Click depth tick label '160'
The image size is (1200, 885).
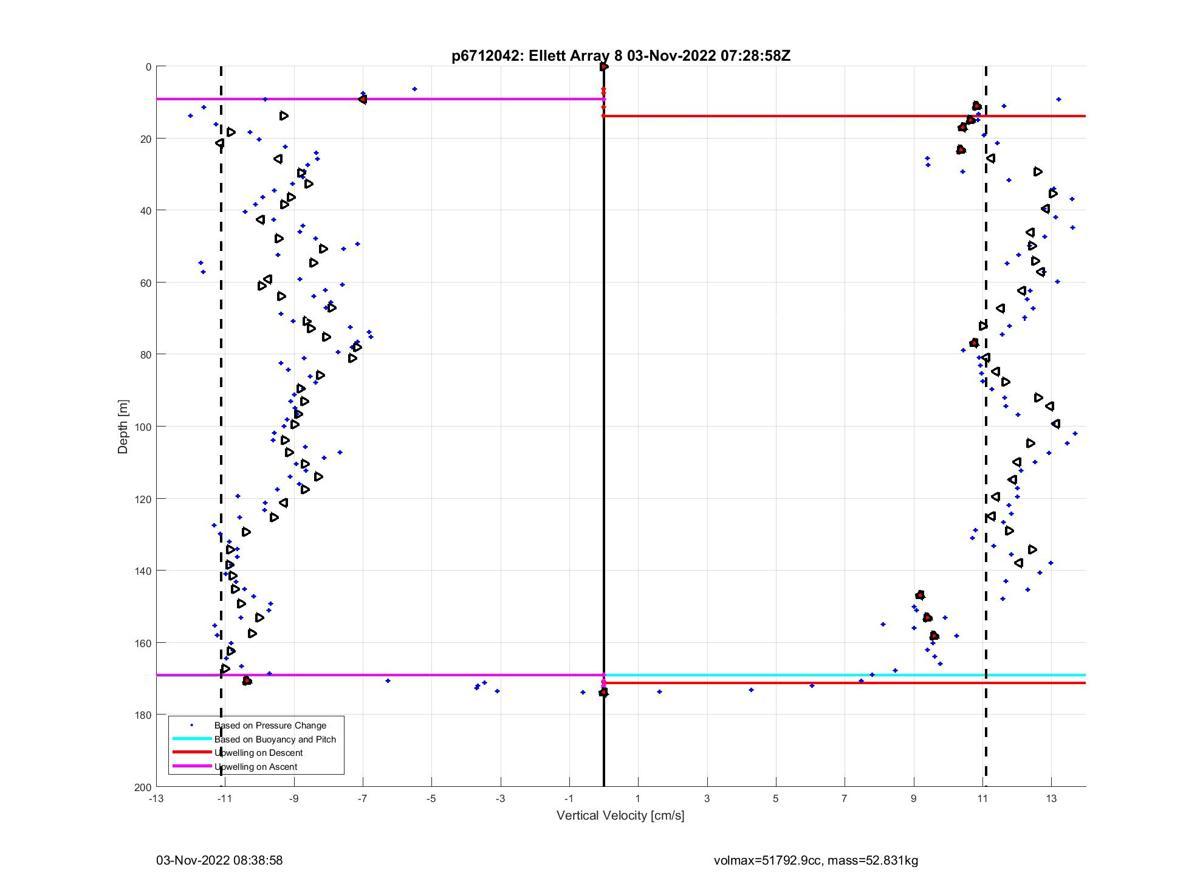tap(142, 643)
